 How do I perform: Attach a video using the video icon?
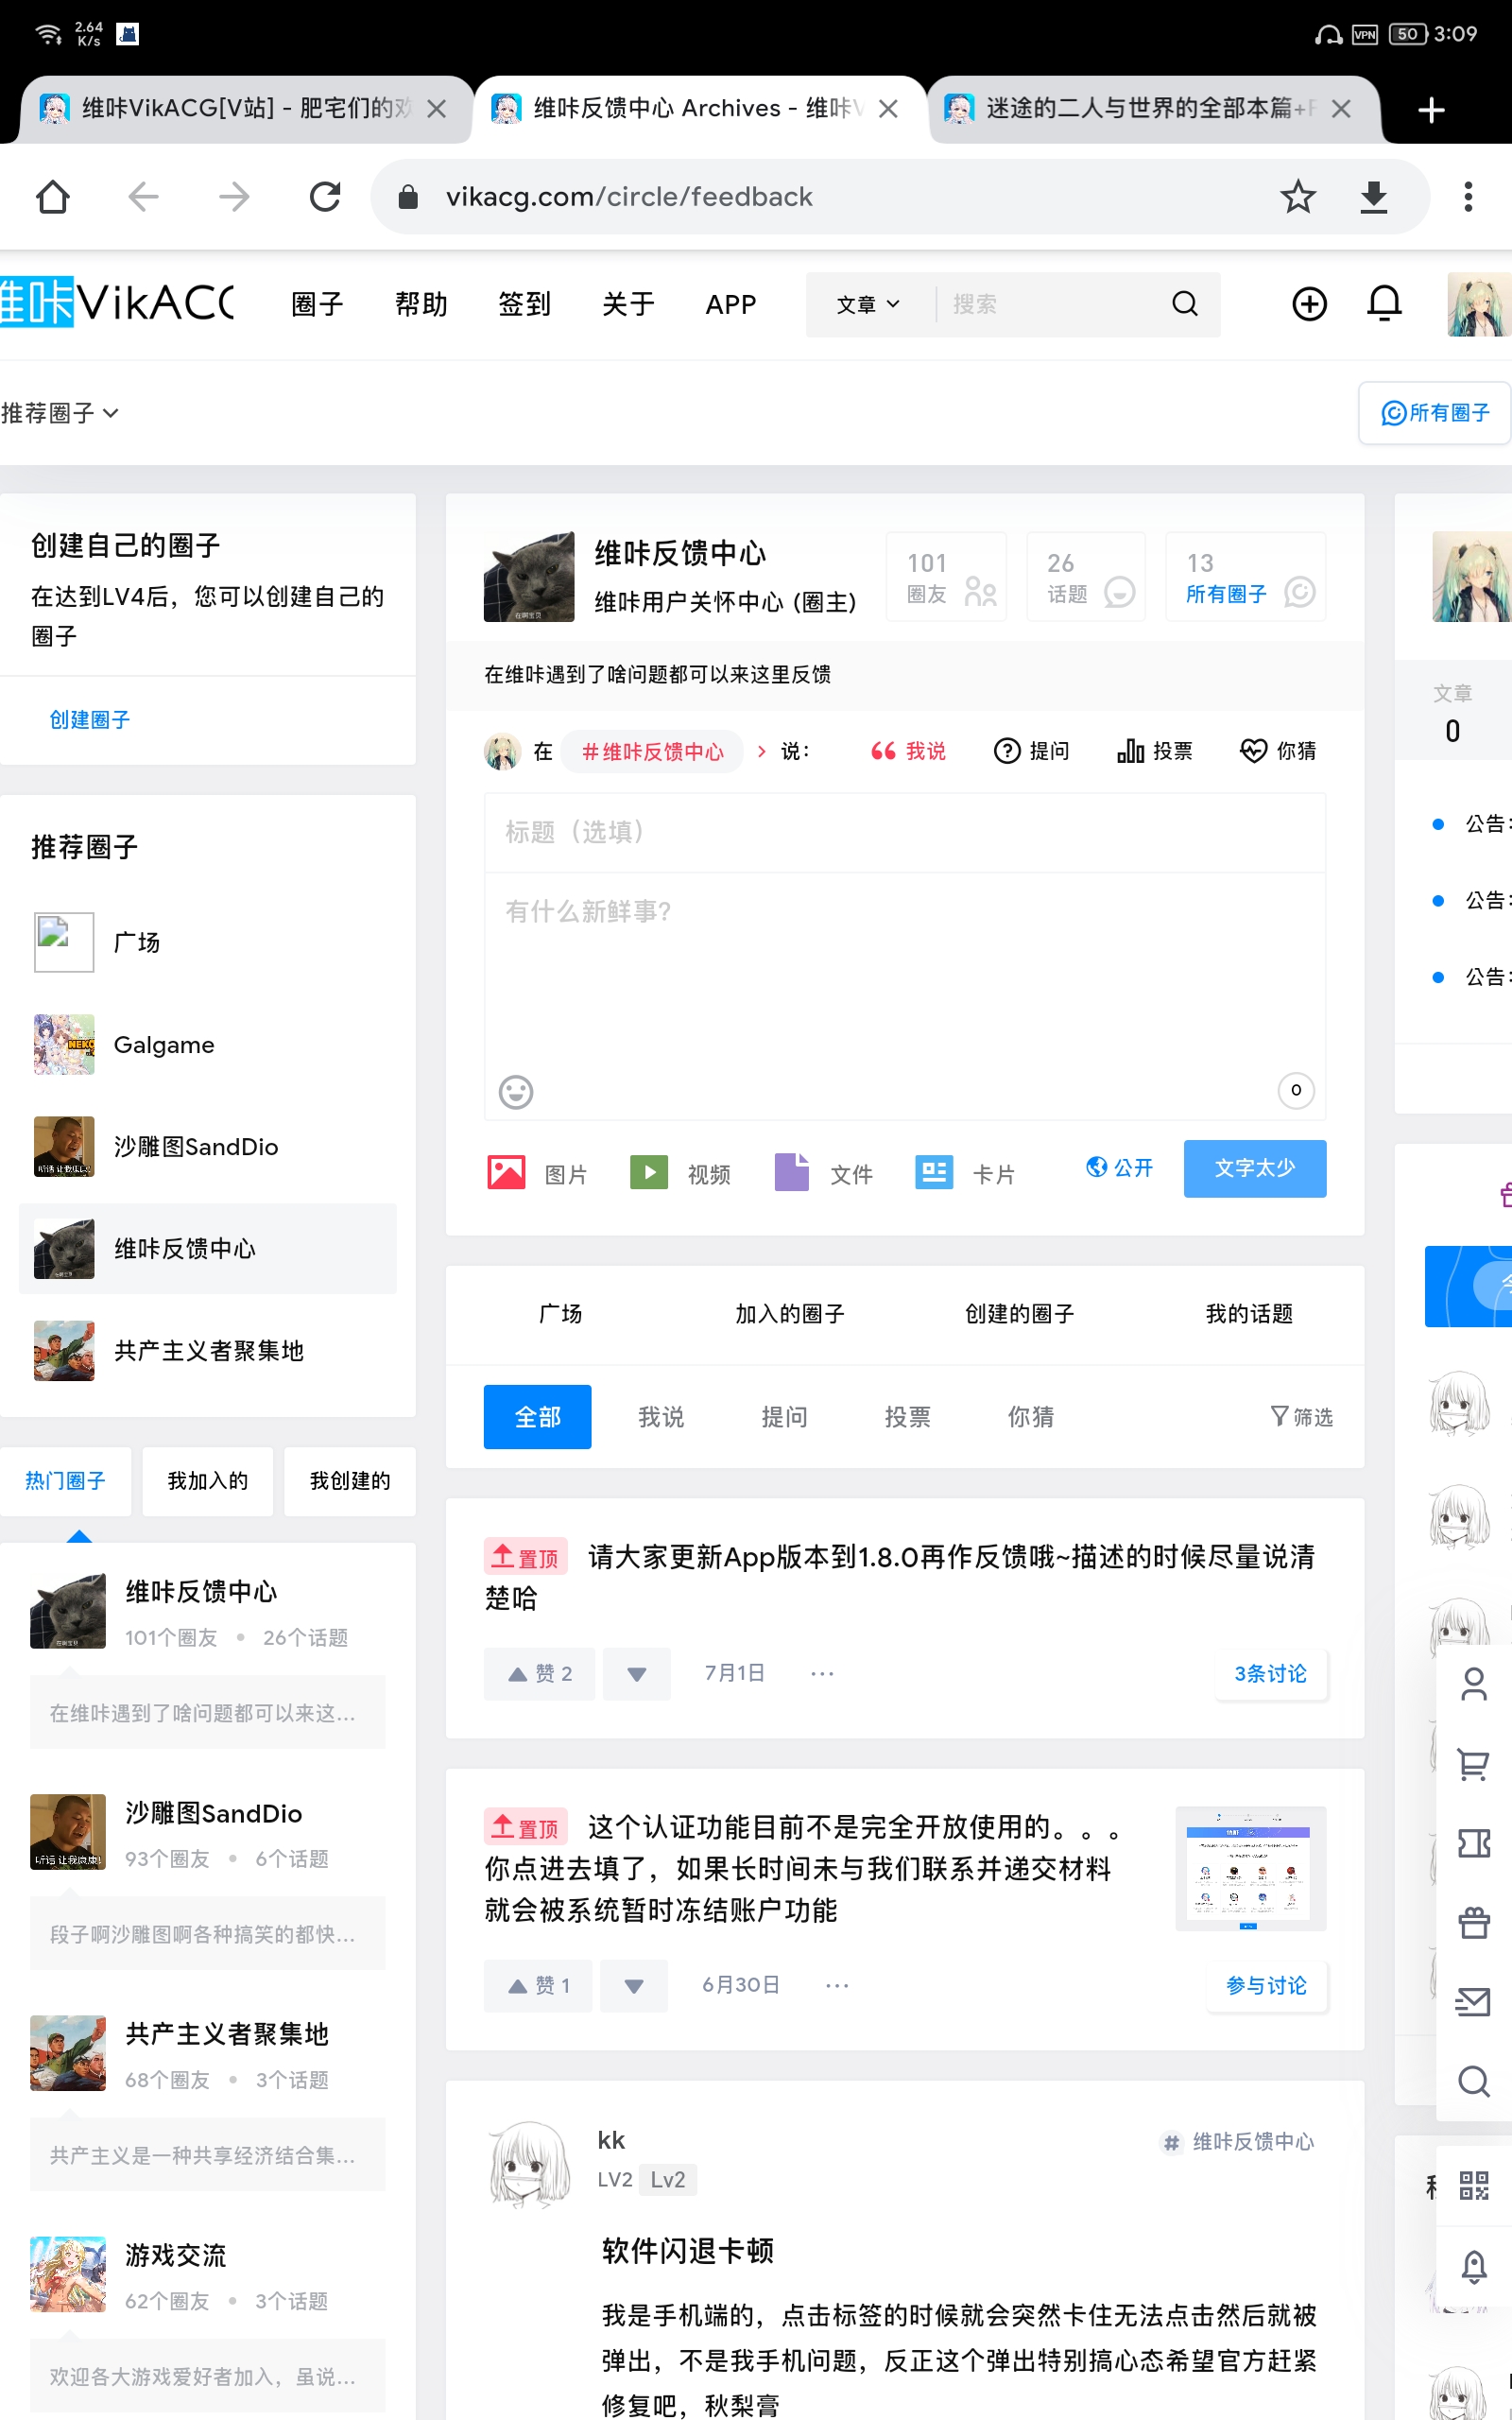pos(649,1172)
